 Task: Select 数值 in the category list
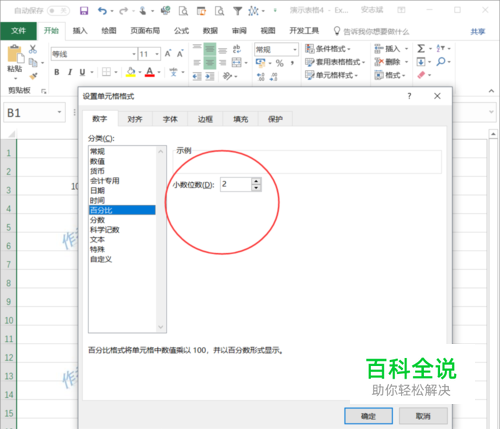click(122, 161)
